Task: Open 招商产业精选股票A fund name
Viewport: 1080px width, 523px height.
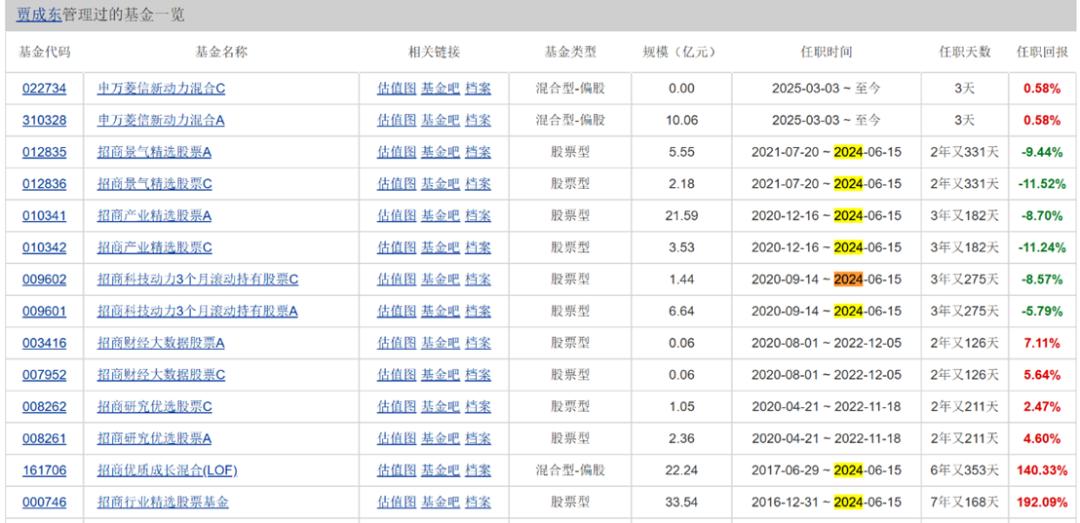Action: point(154,216)
